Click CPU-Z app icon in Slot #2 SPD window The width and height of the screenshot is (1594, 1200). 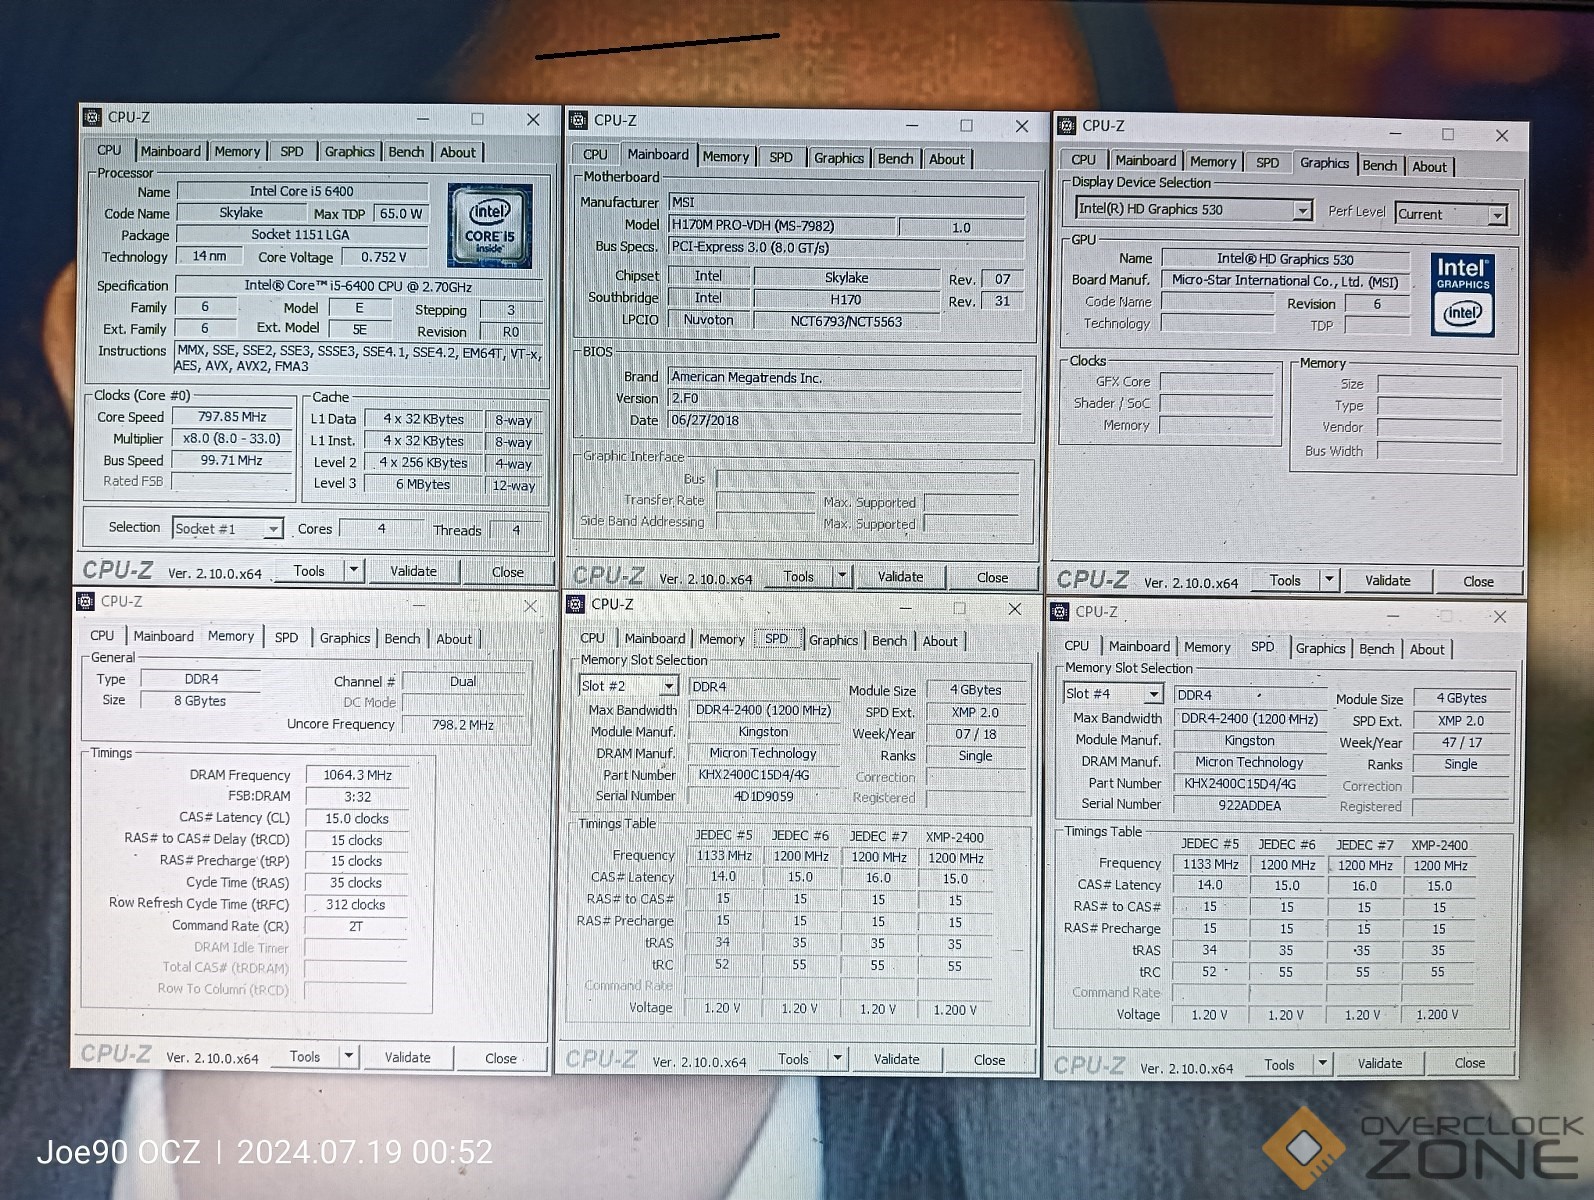(x=575, y=604)
